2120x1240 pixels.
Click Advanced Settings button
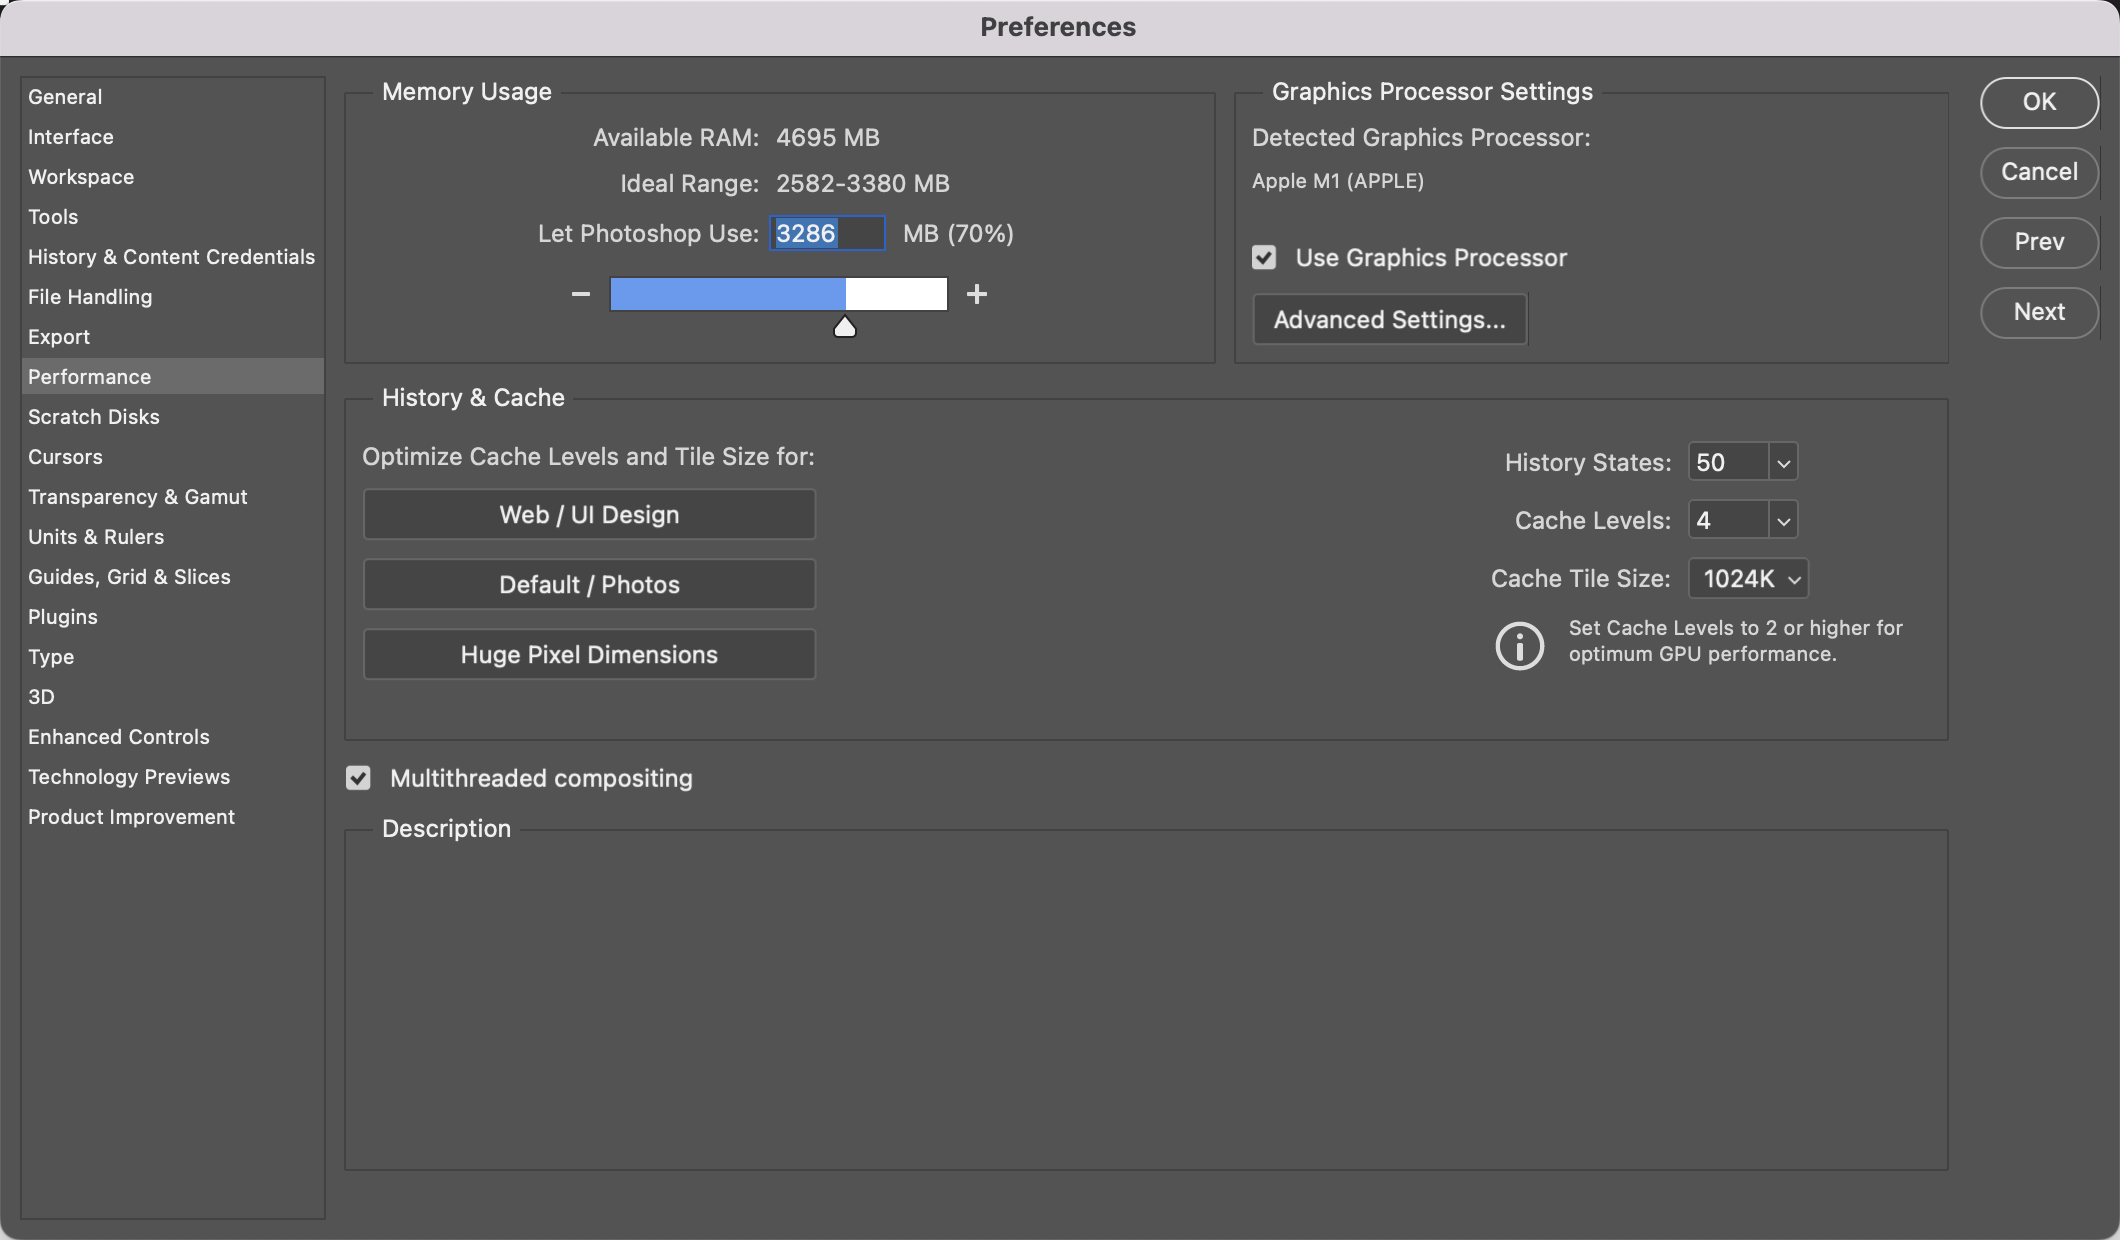click(x=1389, y=320)
